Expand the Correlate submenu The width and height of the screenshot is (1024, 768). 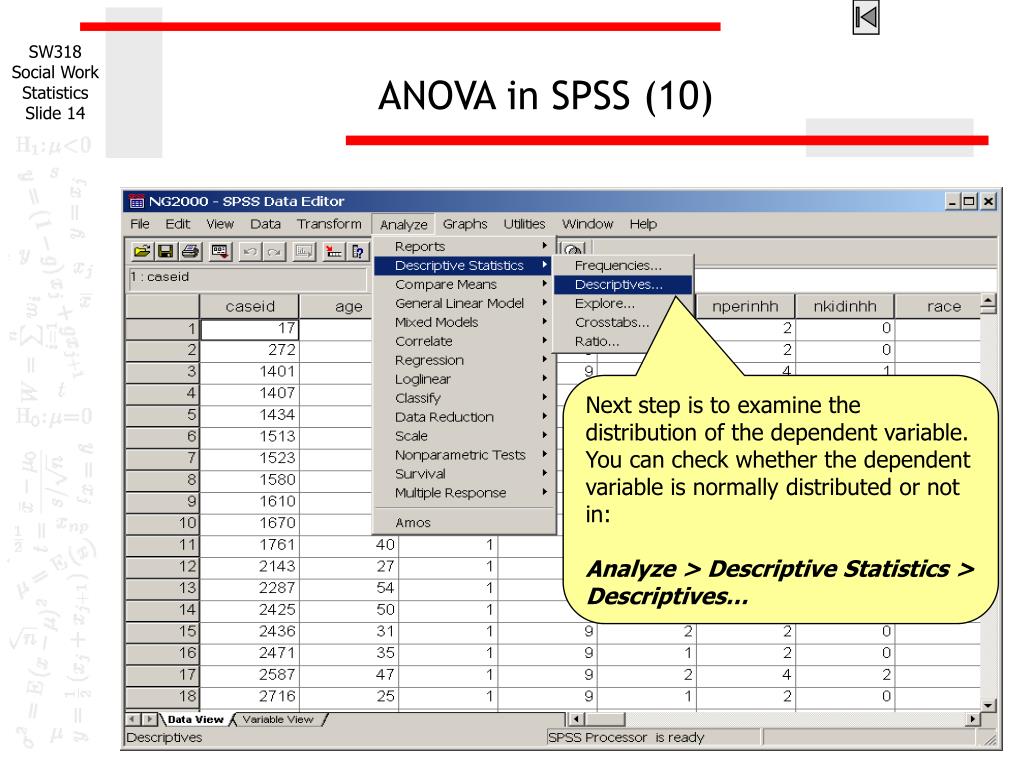click(x=464, y=342)
